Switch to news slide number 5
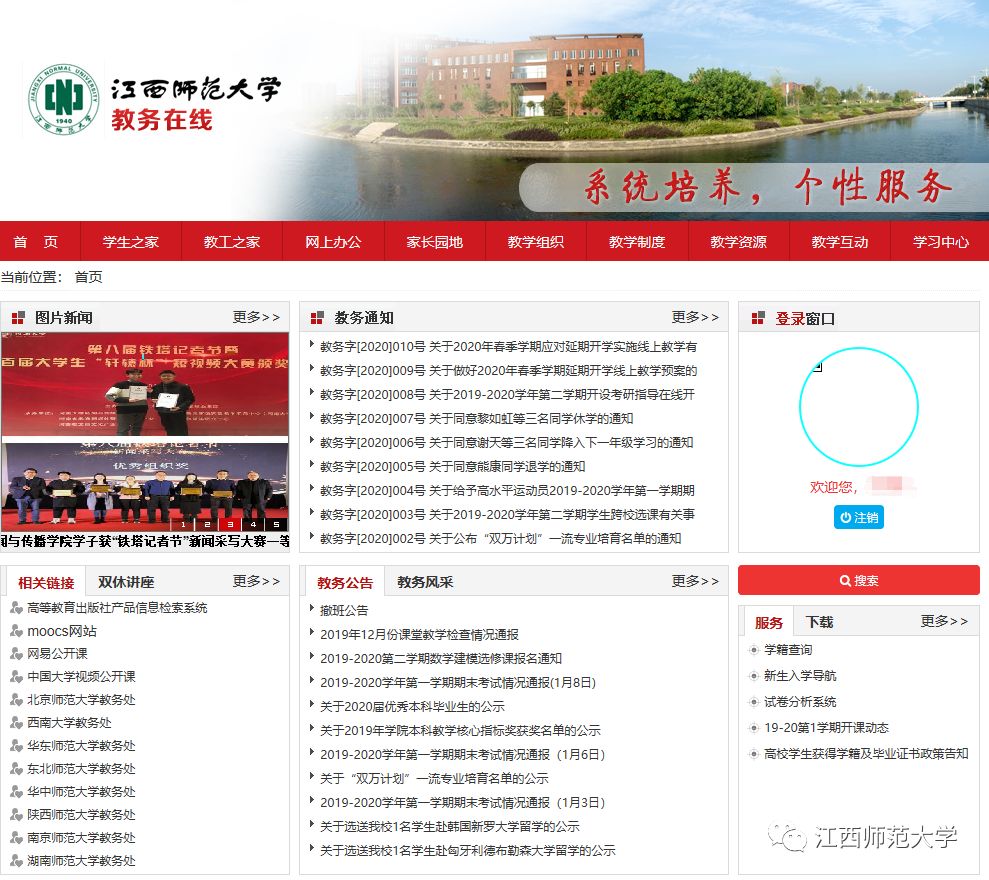This screenshot has width=989, height=880. (276, 524)
